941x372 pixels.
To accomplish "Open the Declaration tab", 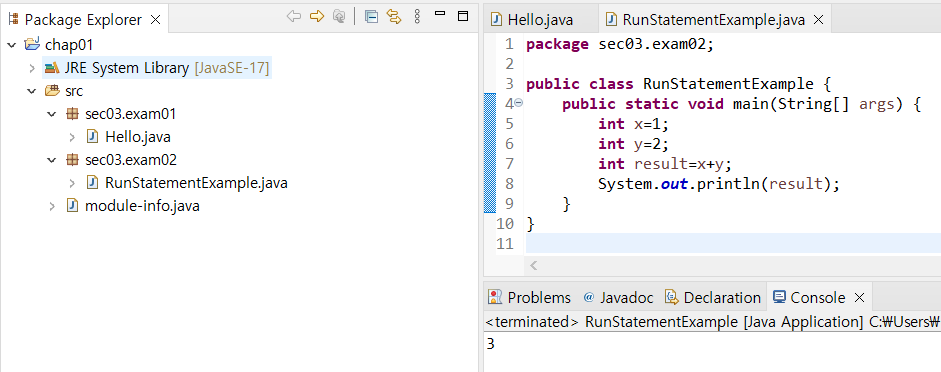I will (712, 298).
